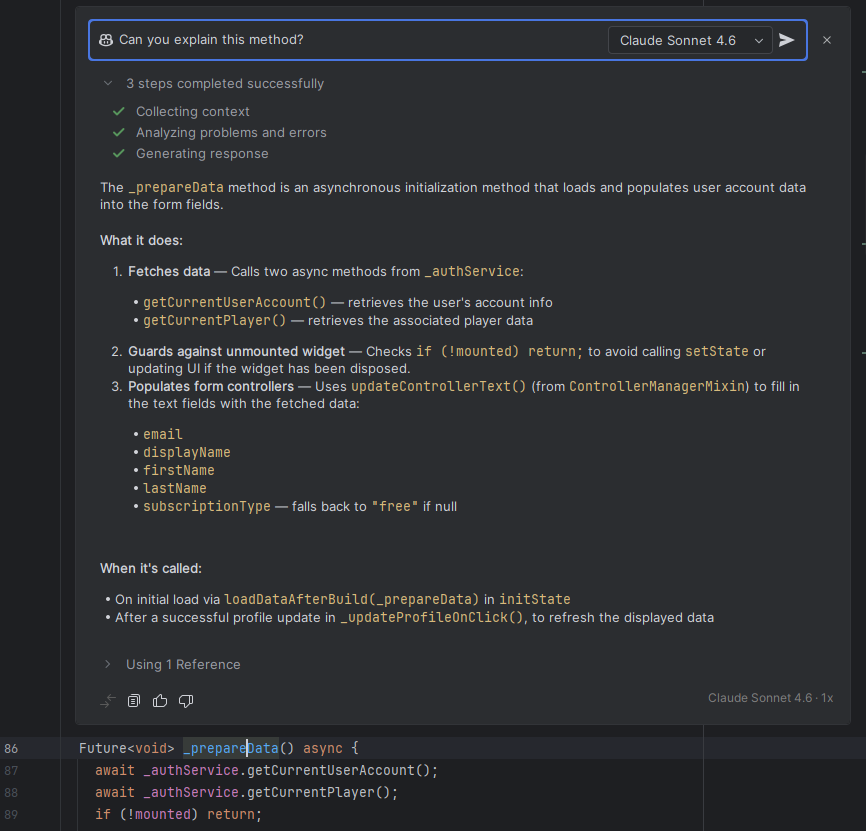This screenshot has height=831, width=866.
Task: Click _updateProfileOnClick() code reference
Action: click(x=432, y=617)
